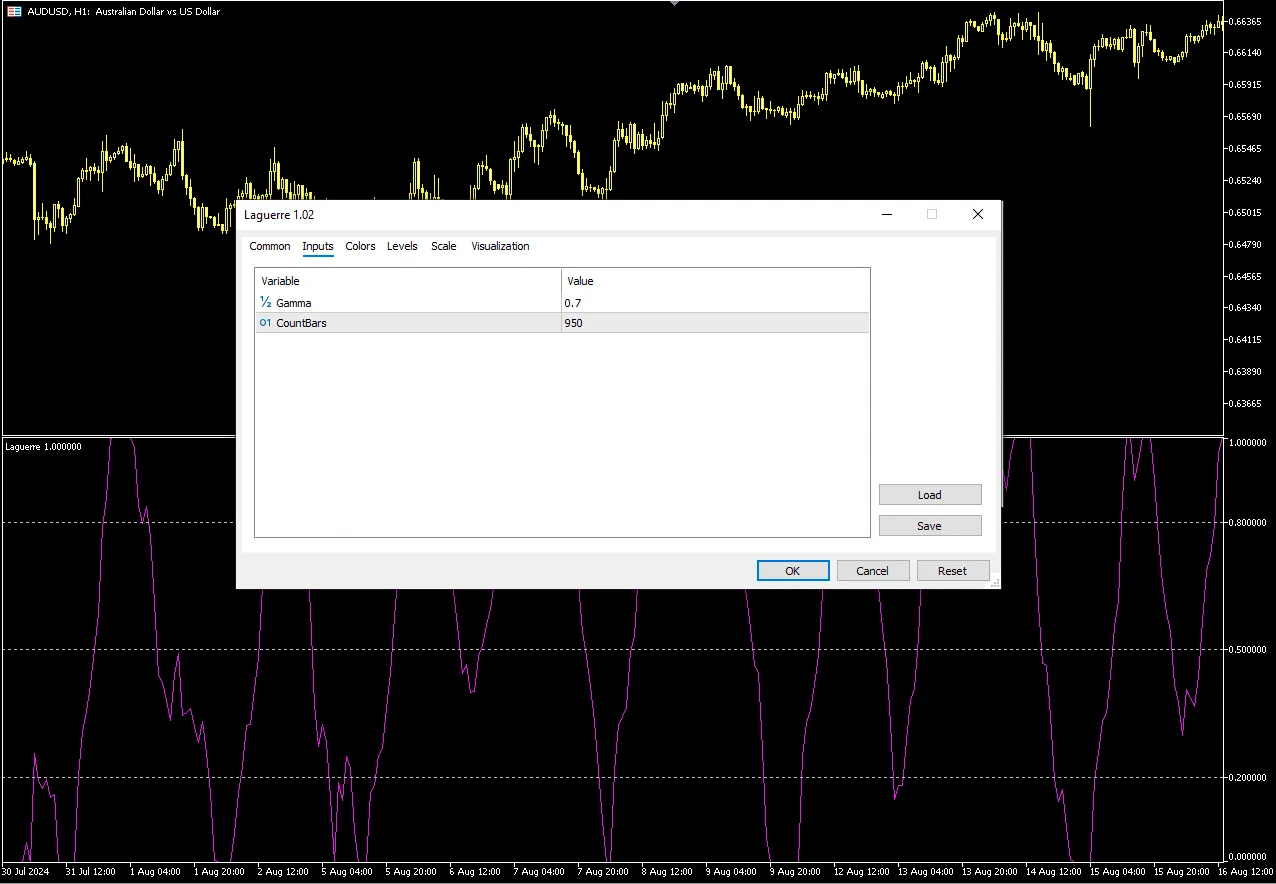Viewport: 1276px width, 884px height.
Task: Close the Laguerre 1.02 dialog
Action: tap(978, 214)
